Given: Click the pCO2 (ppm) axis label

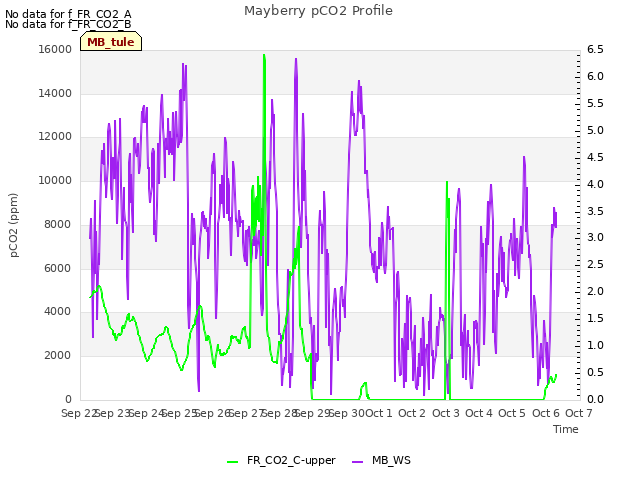Looking at the screenshot, I should [14, 225].
